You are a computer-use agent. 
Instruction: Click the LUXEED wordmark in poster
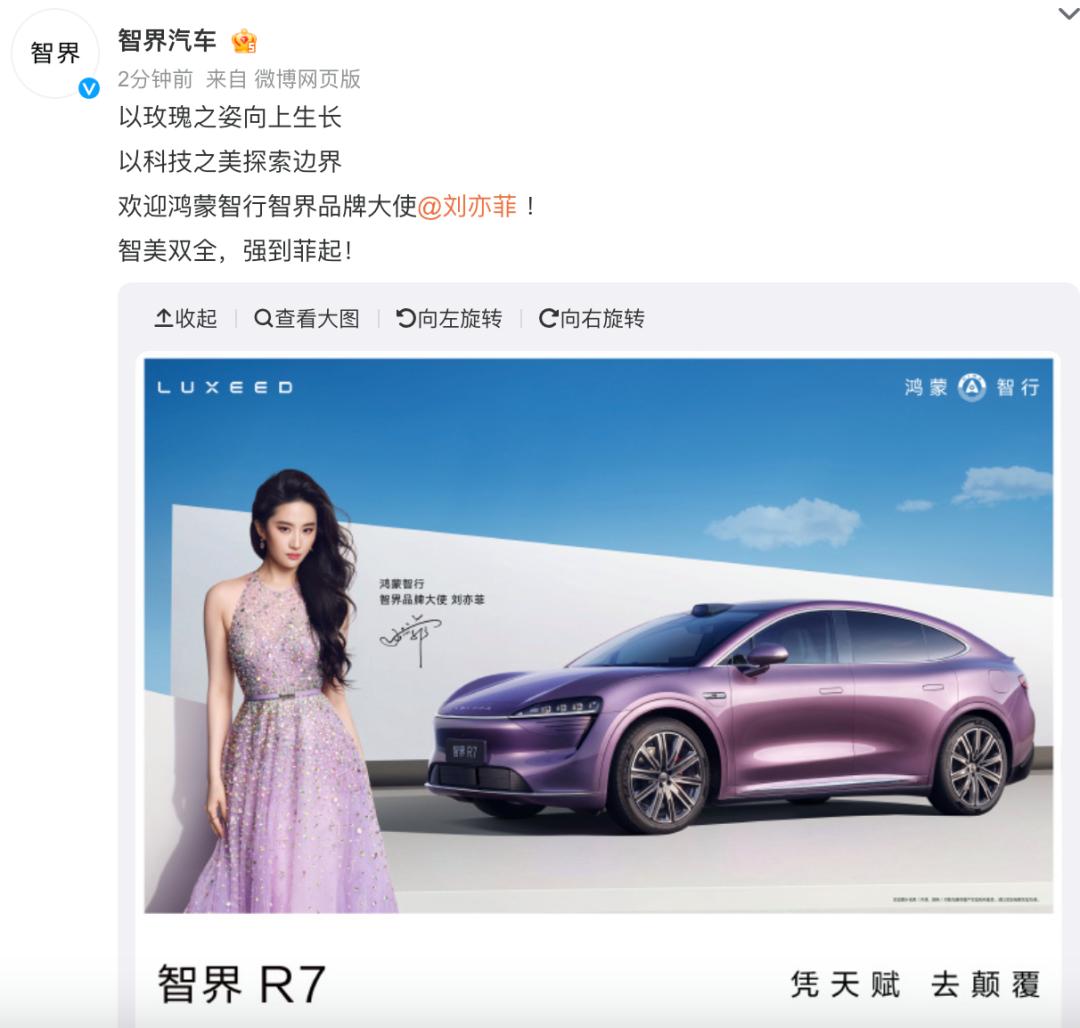225,388
